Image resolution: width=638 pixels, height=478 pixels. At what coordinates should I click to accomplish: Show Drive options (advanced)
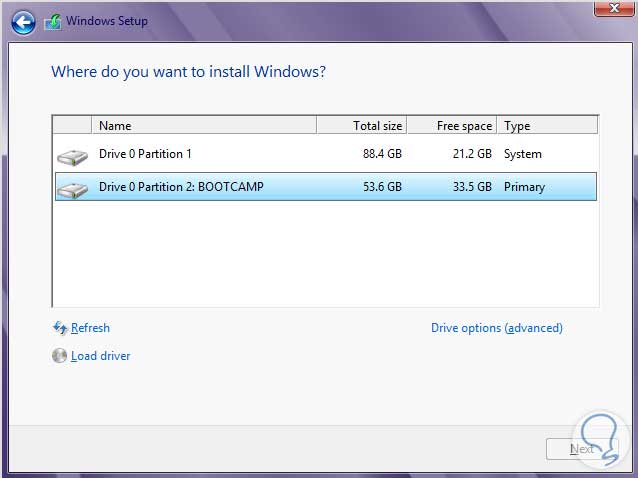coord(497,328)
